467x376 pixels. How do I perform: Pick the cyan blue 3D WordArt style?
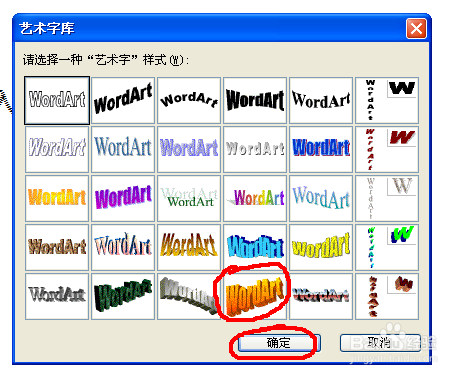(255, 247)
